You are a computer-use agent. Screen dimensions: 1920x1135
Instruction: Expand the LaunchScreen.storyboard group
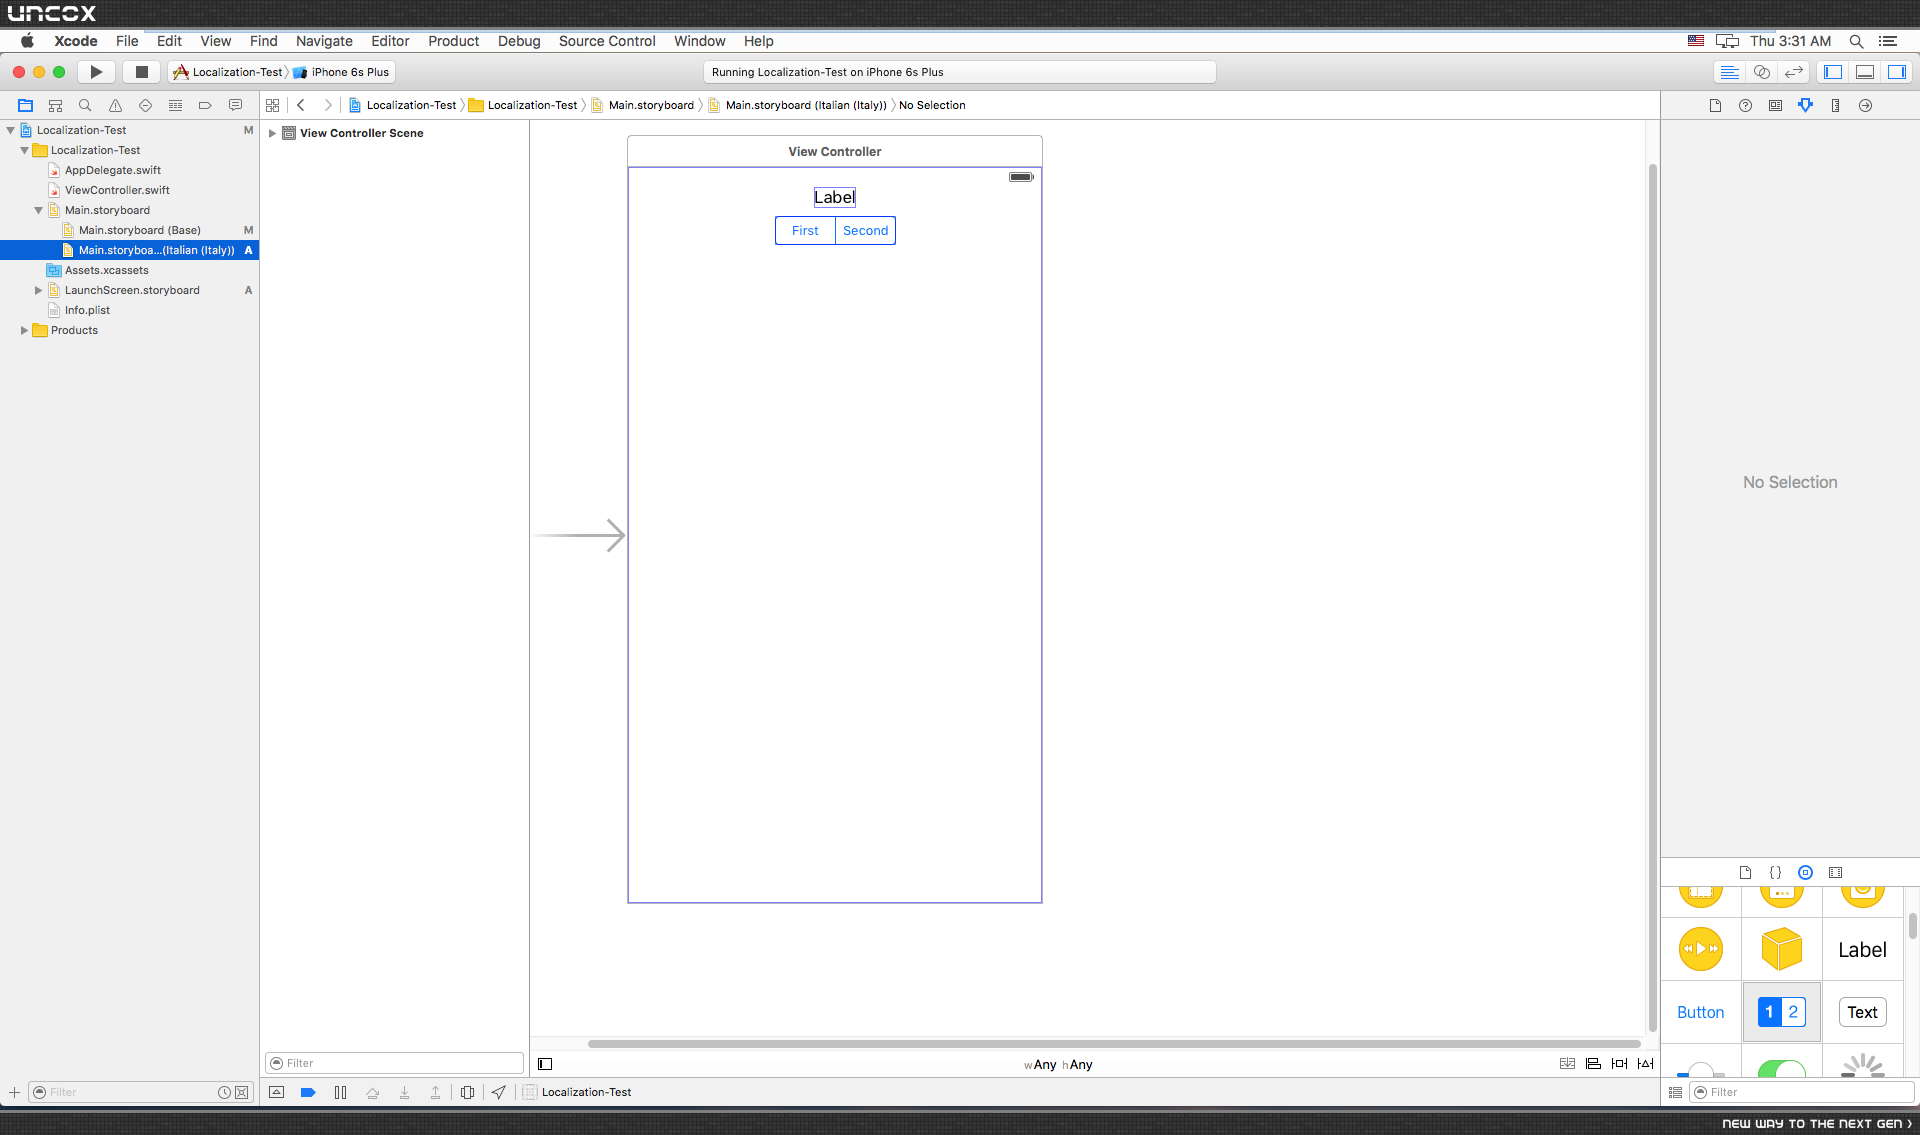[39, 290]
